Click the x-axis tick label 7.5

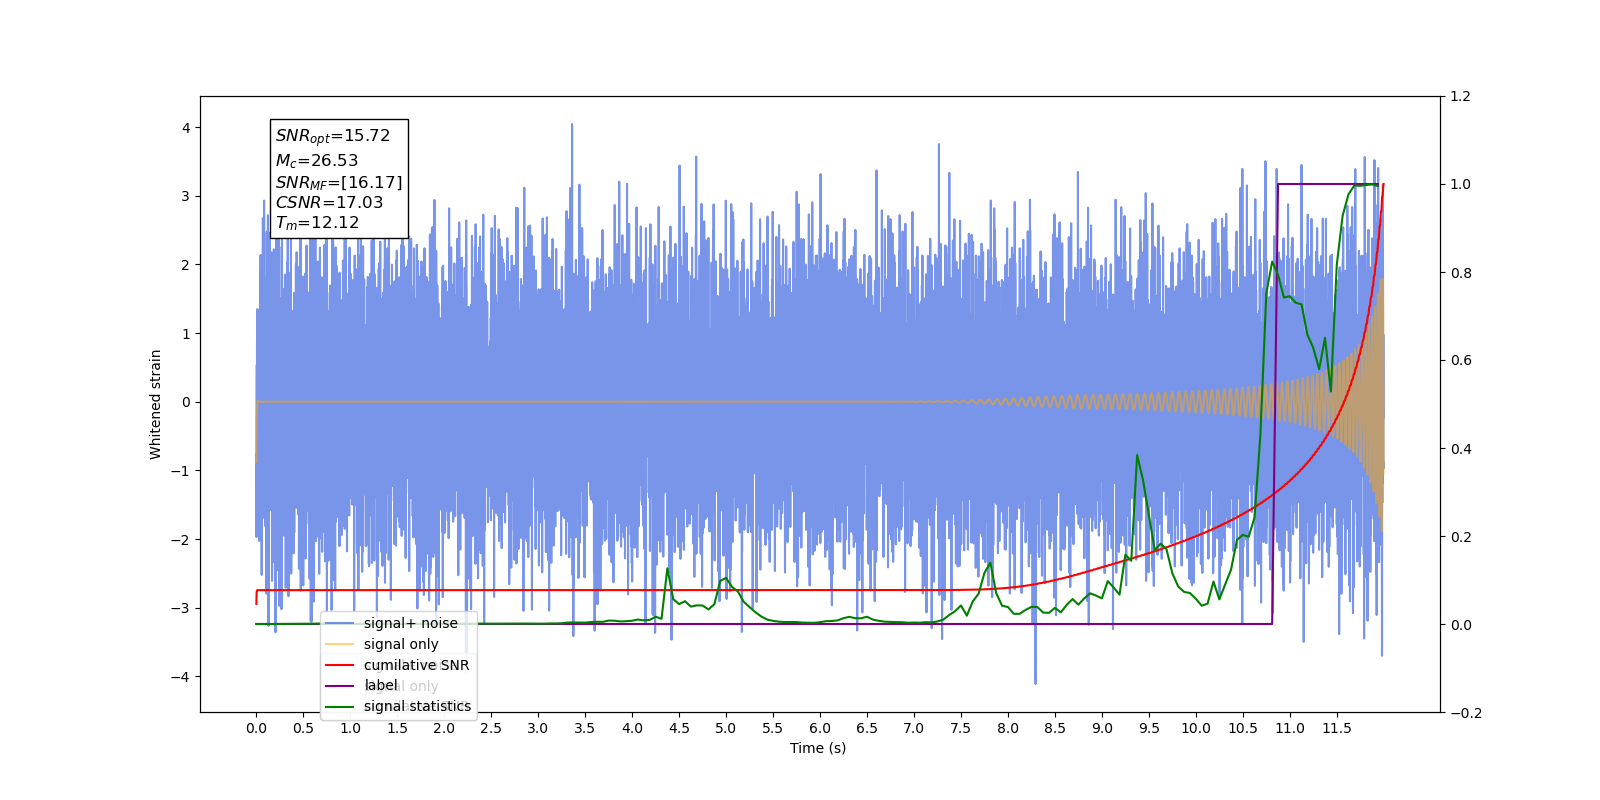(961, 728)
